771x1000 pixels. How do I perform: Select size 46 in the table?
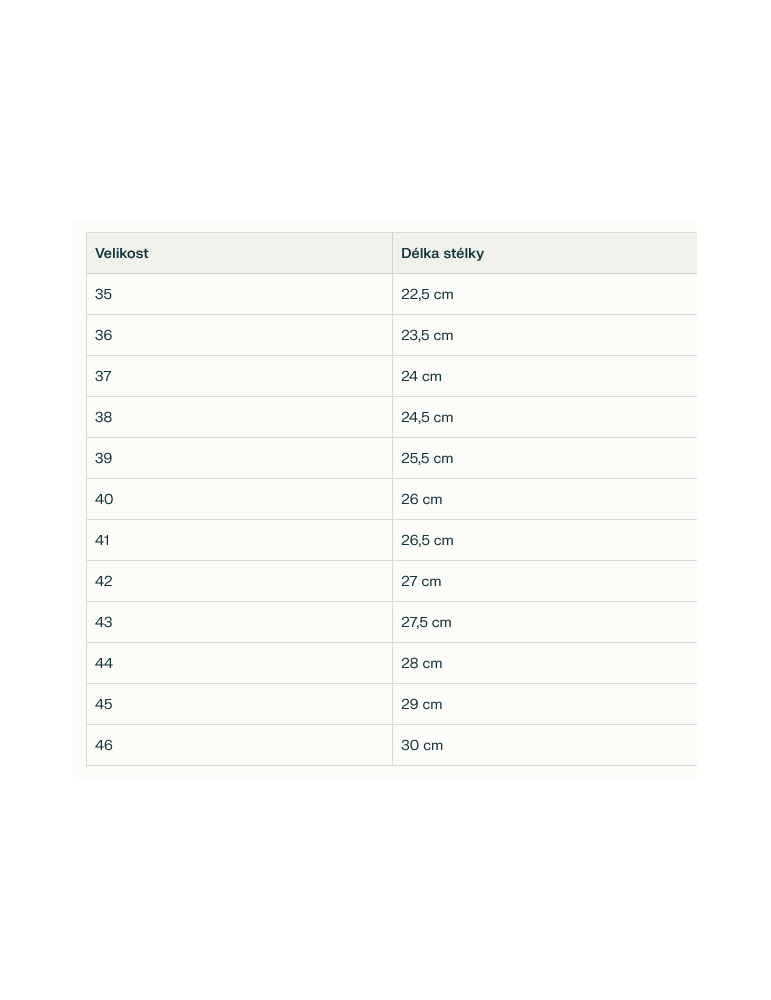104,745
